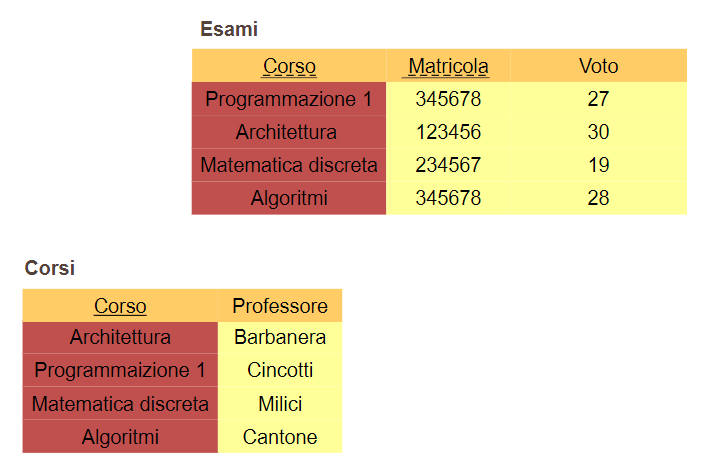
Task: Select the voto 19 cell
Action: tap(598, 165)
